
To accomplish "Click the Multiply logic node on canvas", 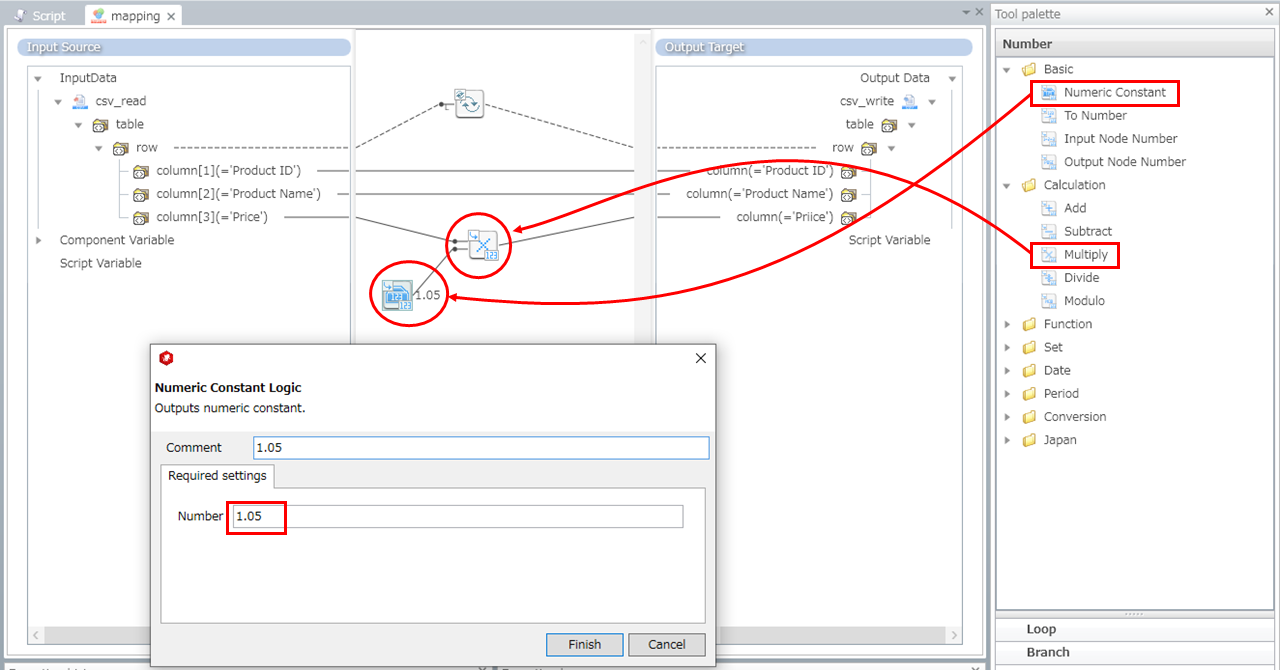I will click(x=483, y=244).
